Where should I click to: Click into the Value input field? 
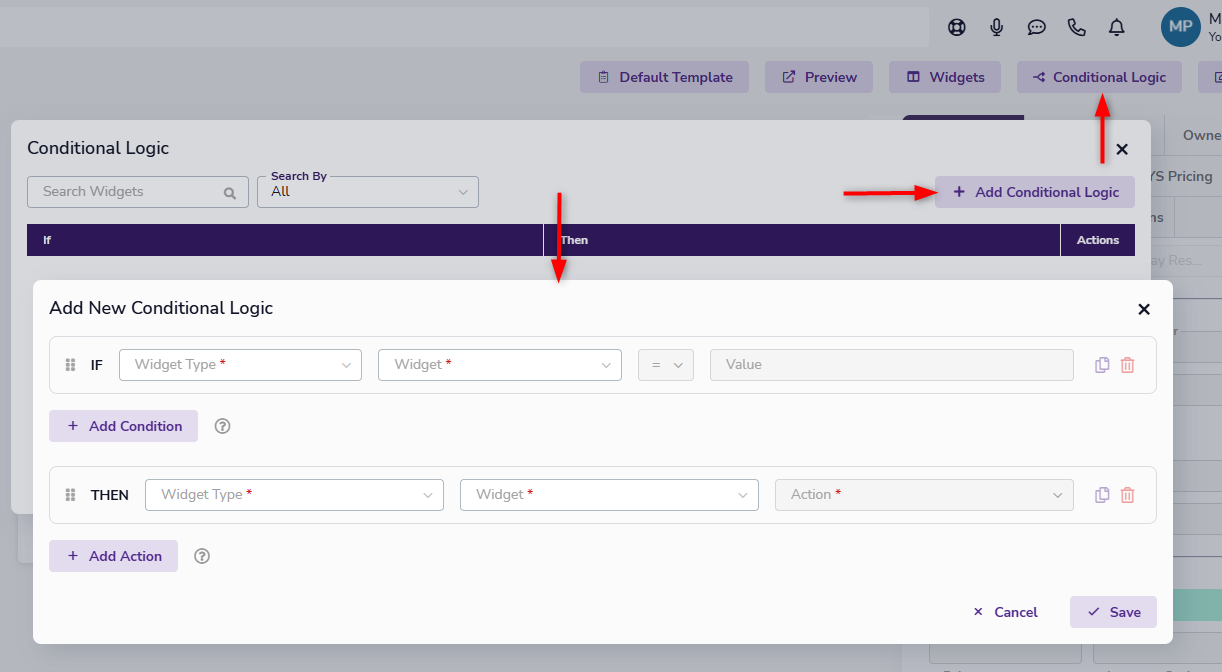point(891,365)
